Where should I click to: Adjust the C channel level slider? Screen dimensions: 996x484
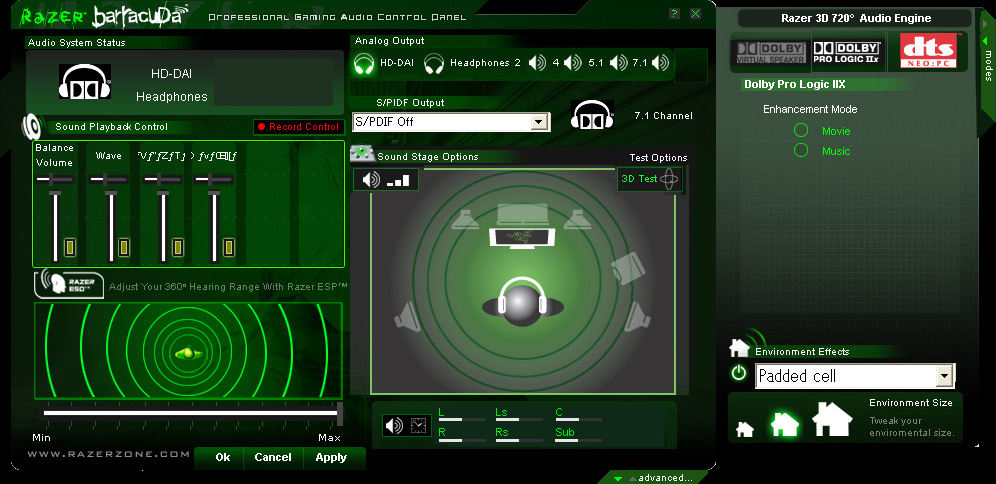[x=579, y=419]
